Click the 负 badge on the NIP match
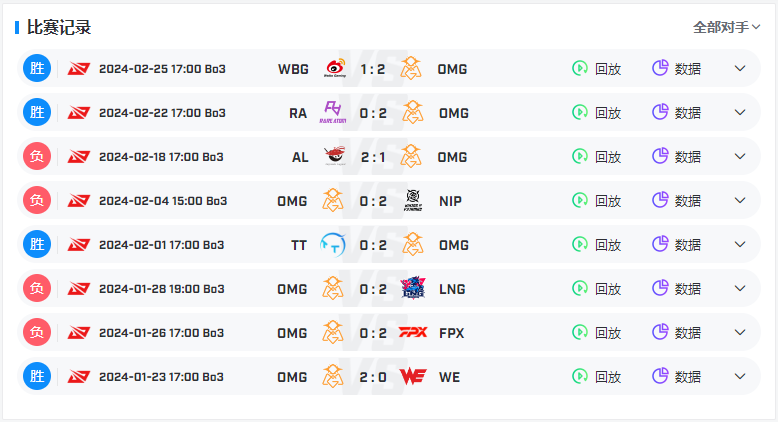The height and width of the screenshot is (422, 778). coord(37,200)
